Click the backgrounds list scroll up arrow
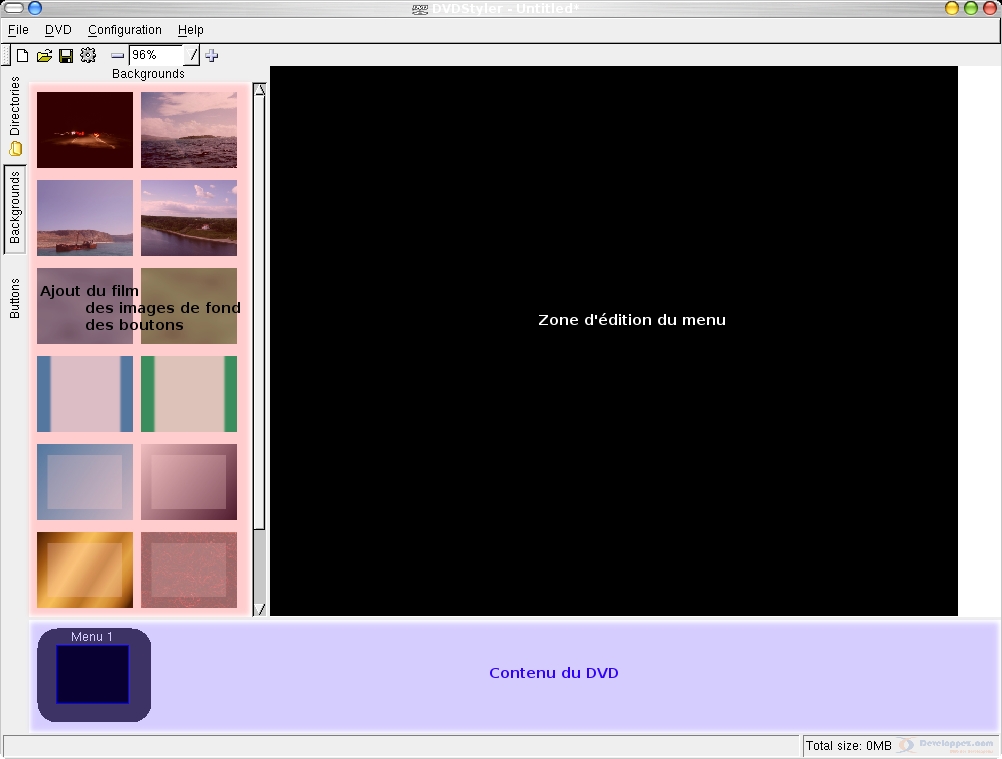This screenshot has width=1002, height=759. (x=260, y=89)
